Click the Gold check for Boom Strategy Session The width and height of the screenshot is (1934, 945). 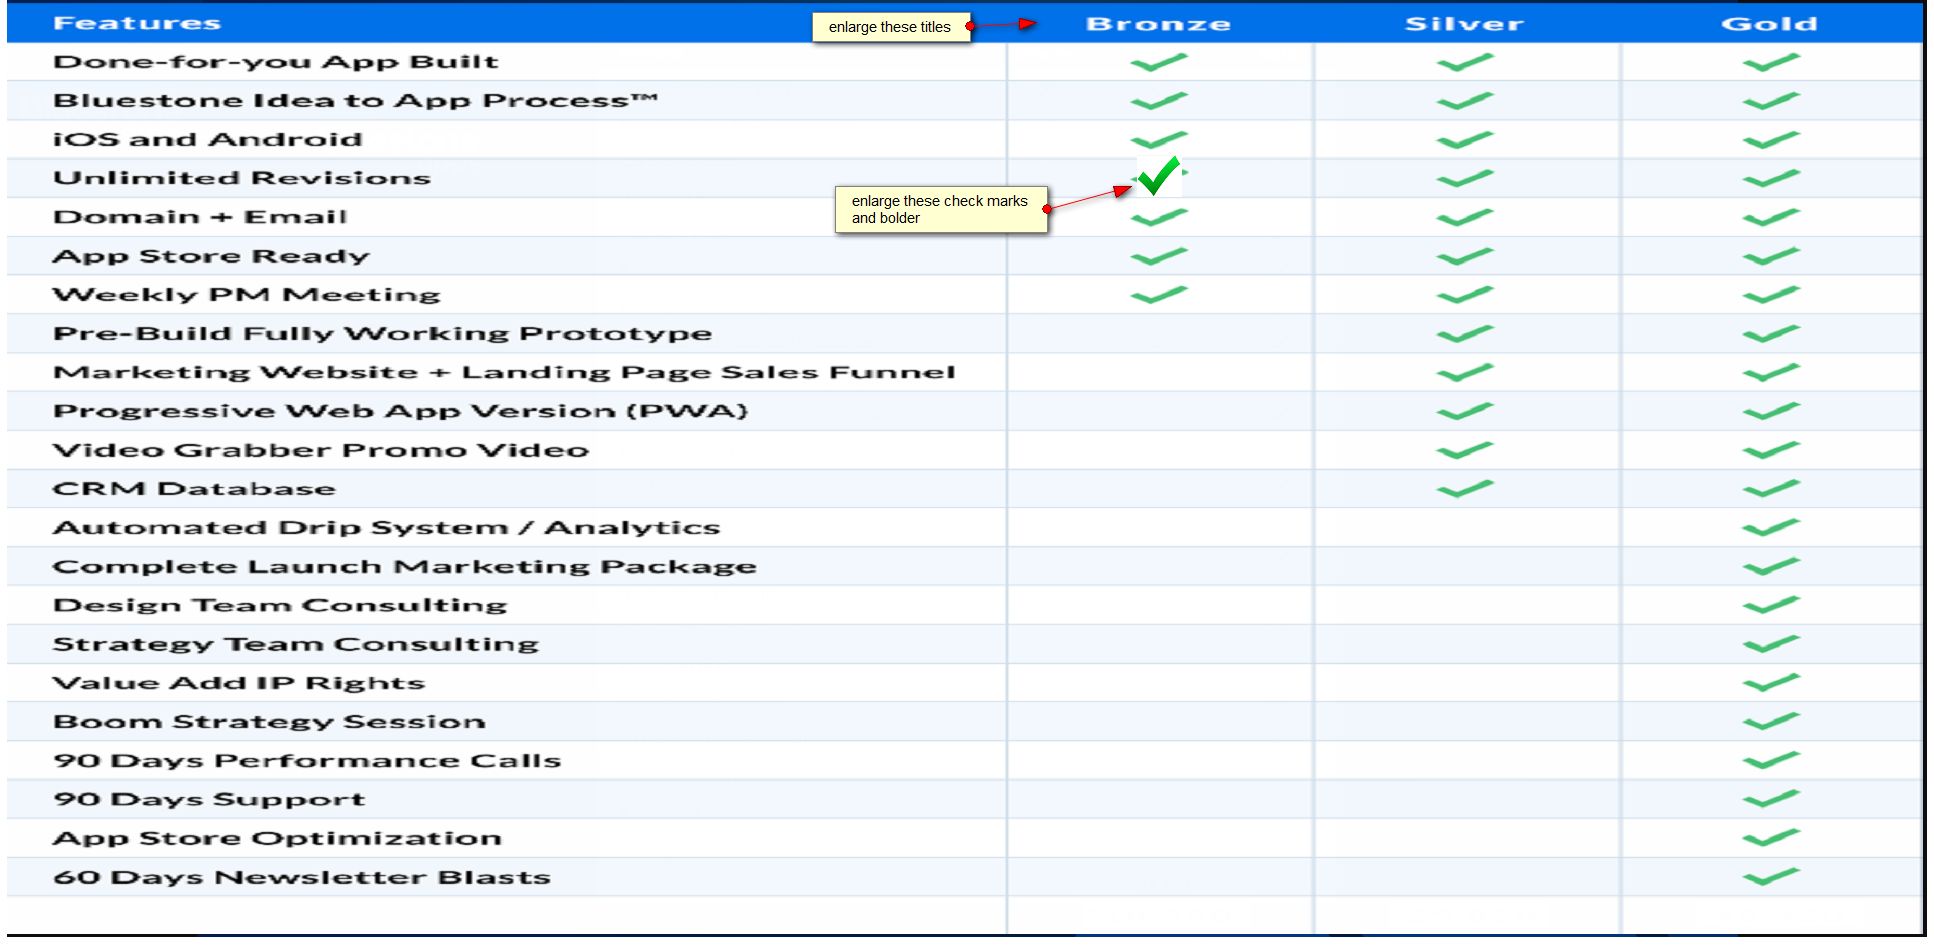click(x=1771, y=722)
